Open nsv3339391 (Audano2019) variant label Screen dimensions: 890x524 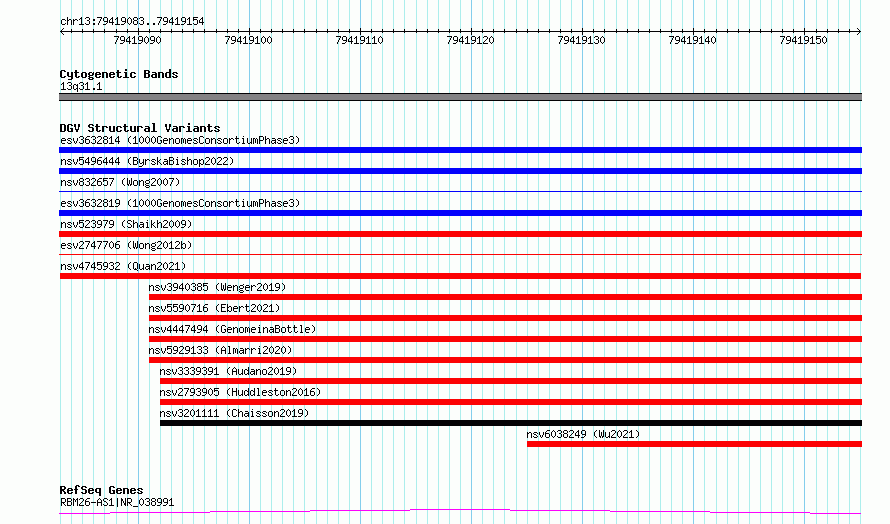coord(228,371)
